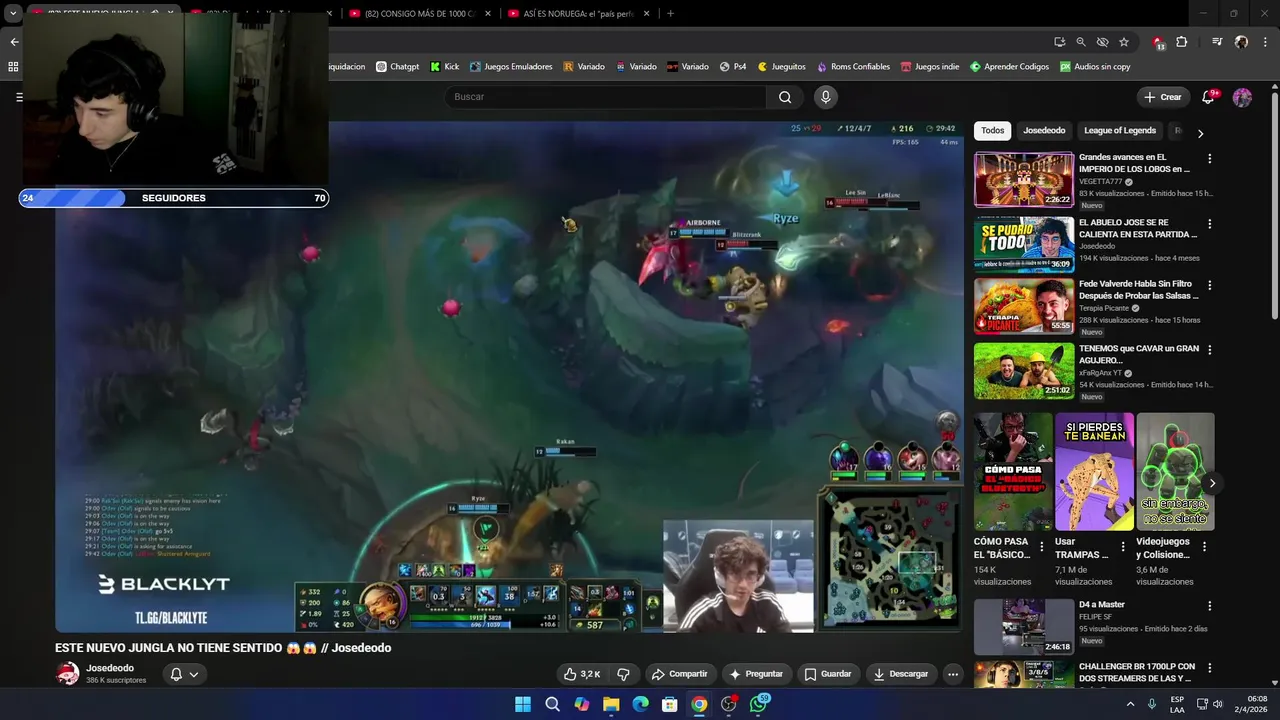
Task: Open Roms Confiables bookmark
Action: coord(853,67)
